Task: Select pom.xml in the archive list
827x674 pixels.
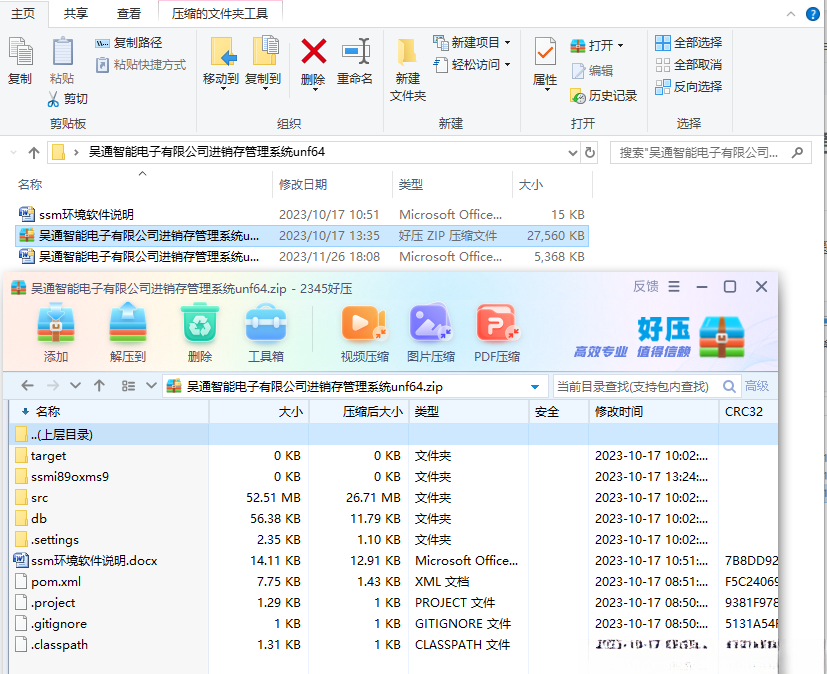Action: [x=393, y=582]
